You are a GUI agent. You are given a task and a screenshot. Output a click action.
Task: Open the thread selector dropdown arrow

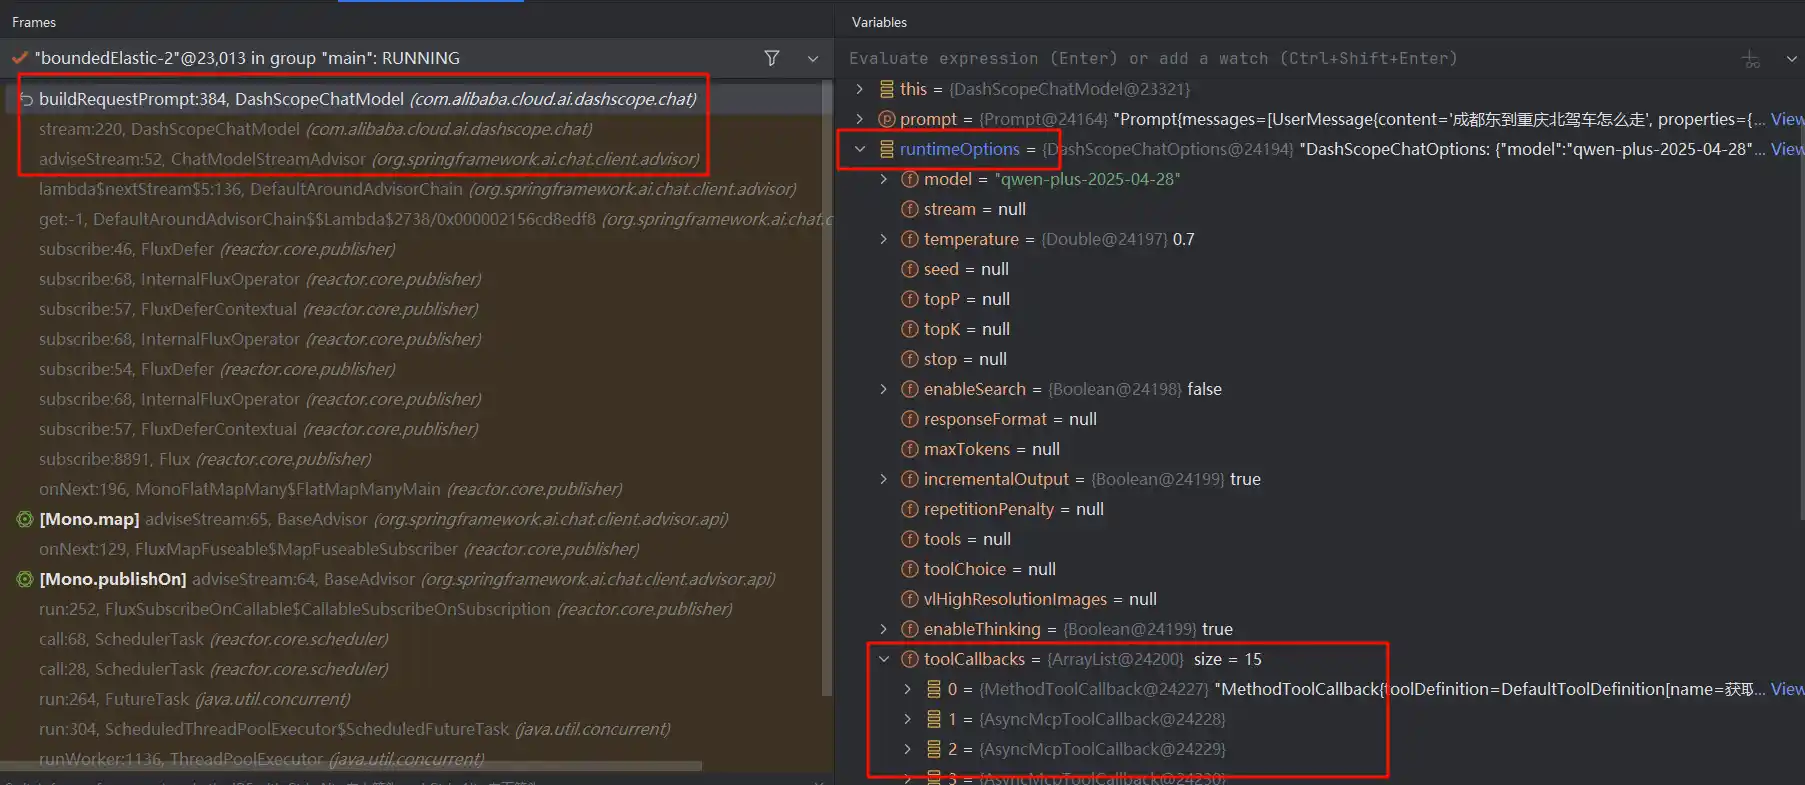(813, 59)
